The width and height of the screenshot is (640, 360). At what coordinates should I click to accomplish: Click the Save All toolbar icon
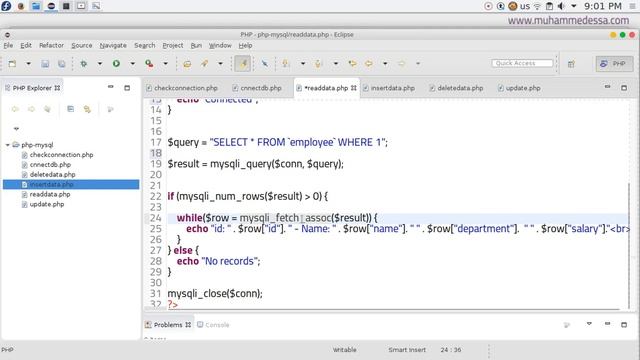click(61, 64)
